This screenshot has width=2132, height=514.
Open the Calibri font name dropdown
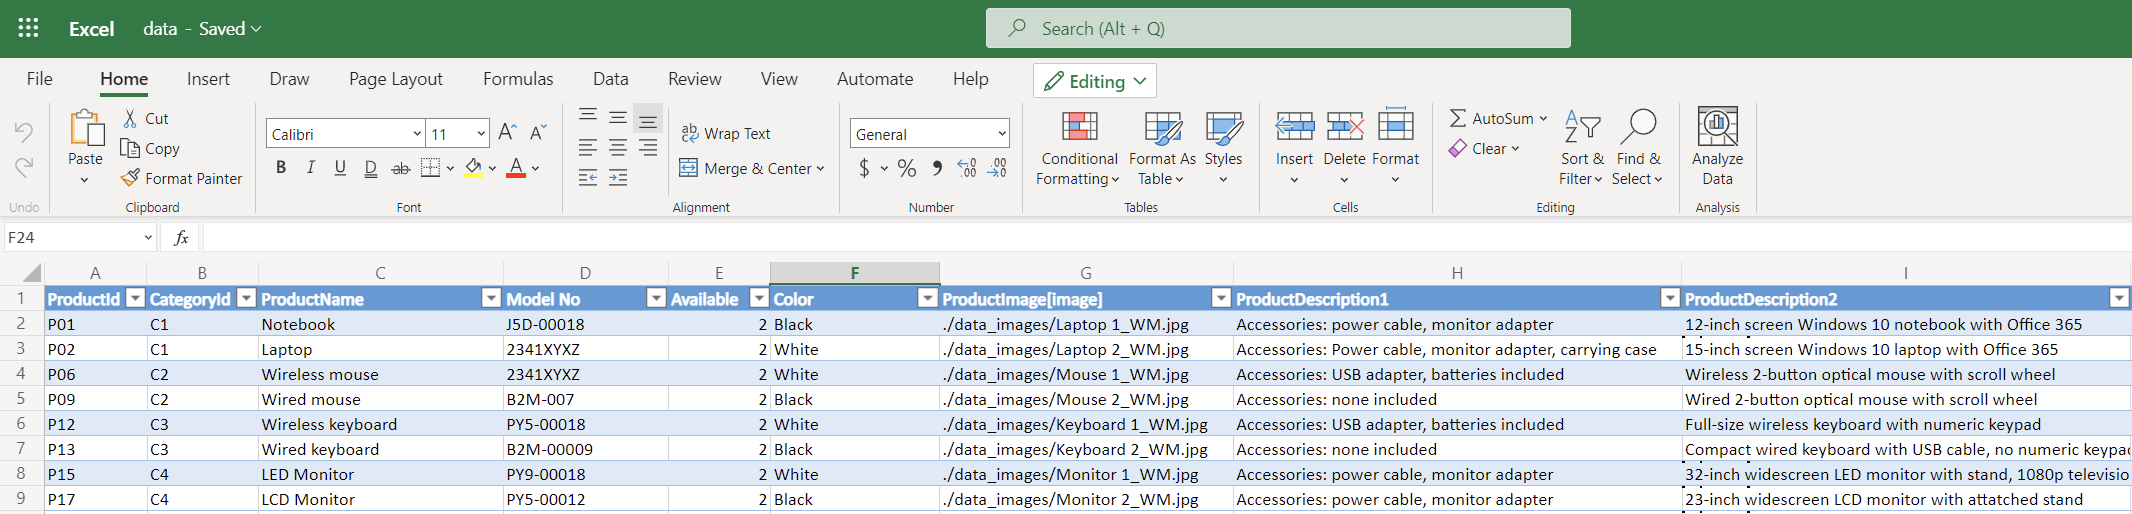(x=417, y=134)
